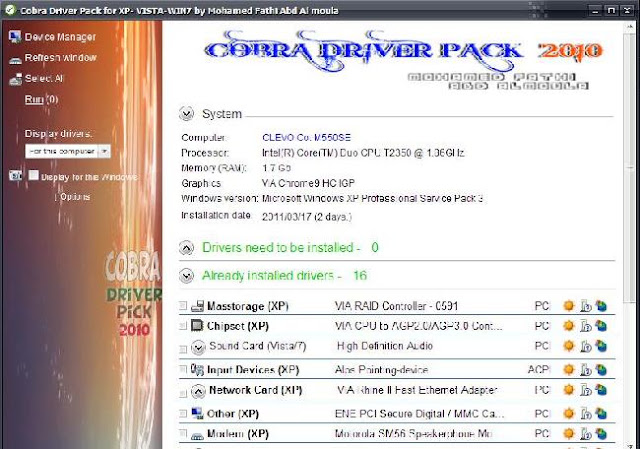Click the scrollbar down arrow

[x=629, y=445]
